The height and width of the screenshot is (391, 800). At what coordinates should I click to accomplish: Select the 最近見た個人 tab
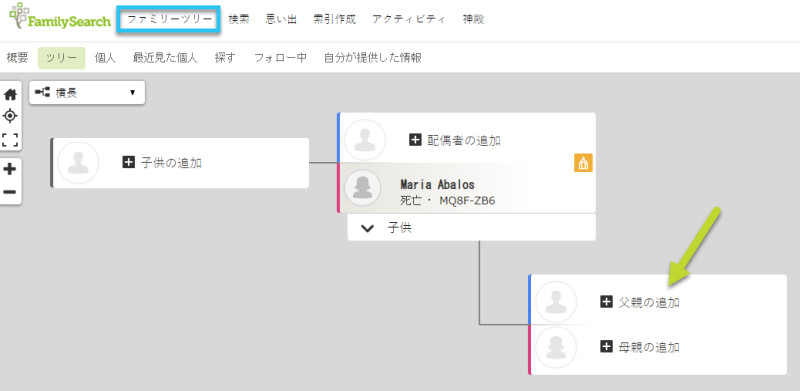[x=165, y=58]
